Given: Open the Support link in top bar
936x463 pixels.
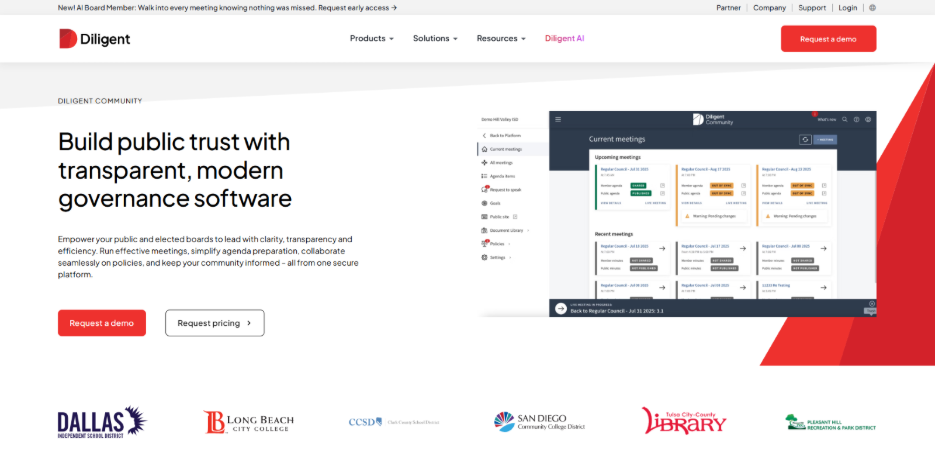Looking at the screenshot, I should click(x=812, y=8).
